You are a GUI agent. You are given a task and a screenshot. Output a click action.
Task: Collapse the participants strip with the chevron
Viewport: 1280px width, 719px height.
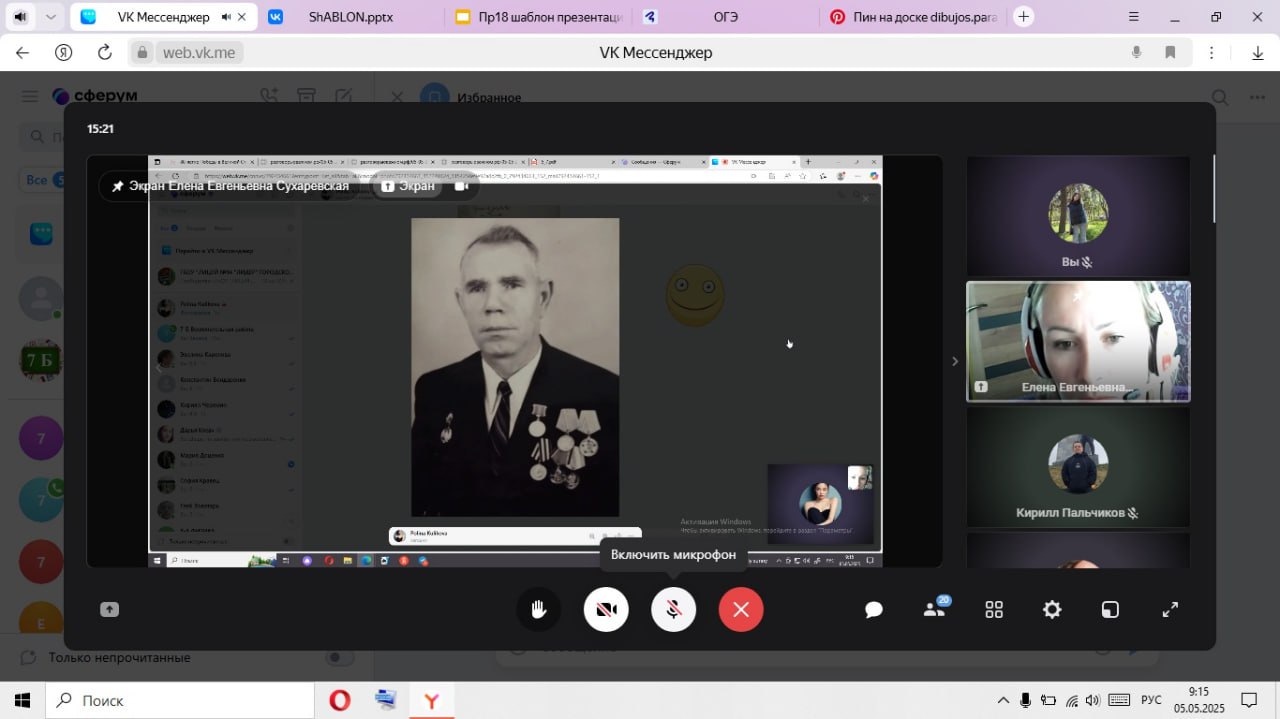pyautogui.click(x=954, y=361)
